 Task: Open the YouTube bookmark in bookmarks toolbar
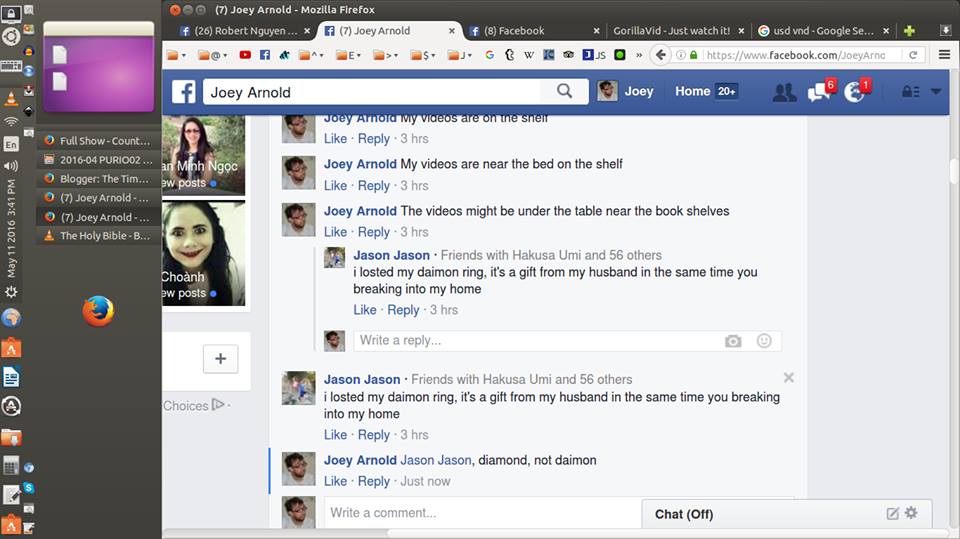pos(245,55)
